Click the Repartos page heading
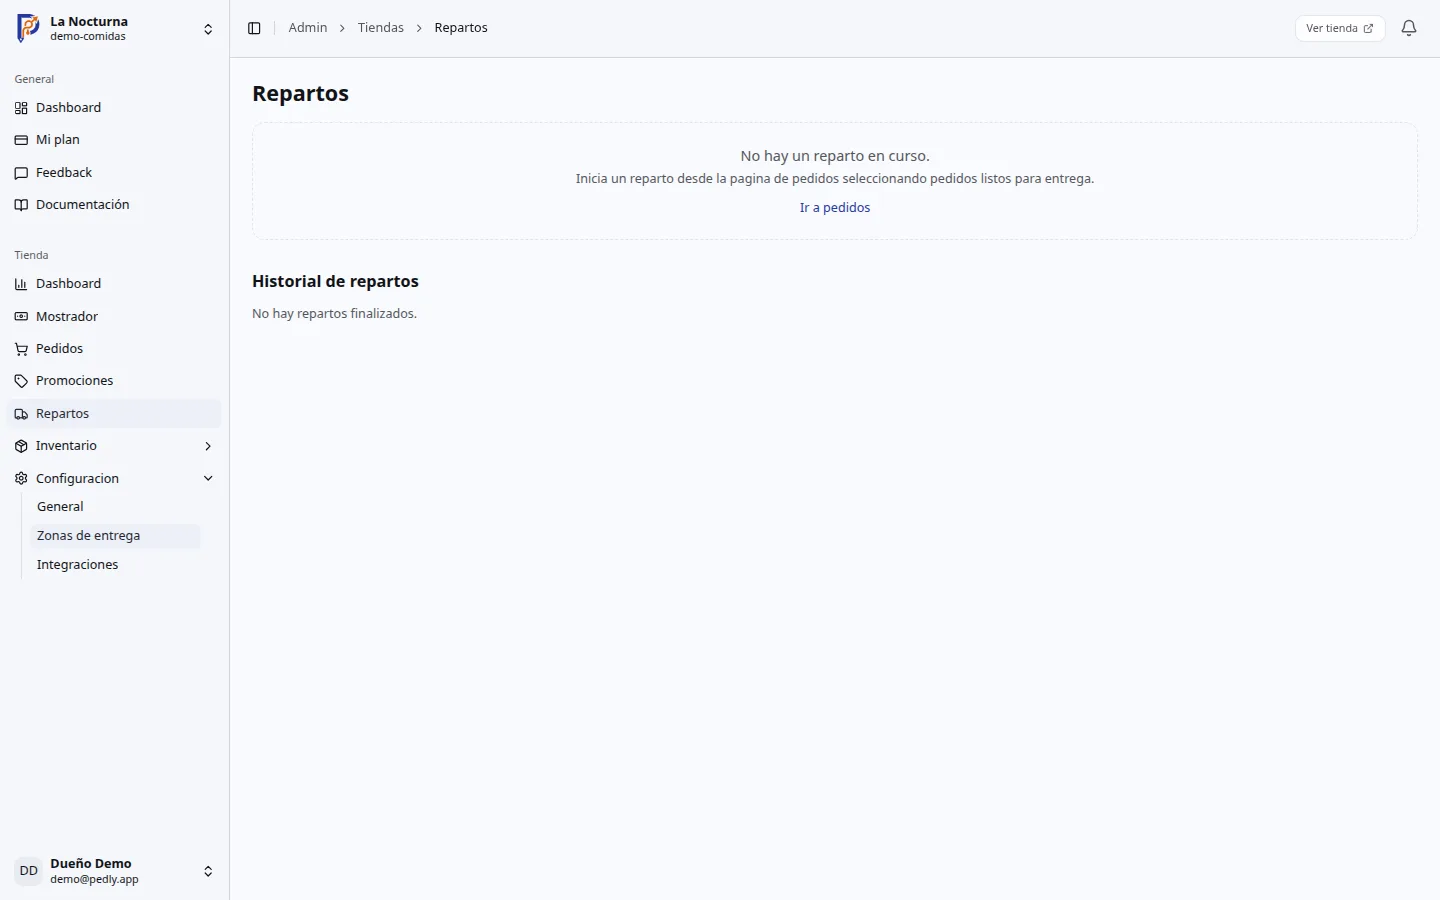Screen dimensions: 1440x900 [x=300, y=93]
